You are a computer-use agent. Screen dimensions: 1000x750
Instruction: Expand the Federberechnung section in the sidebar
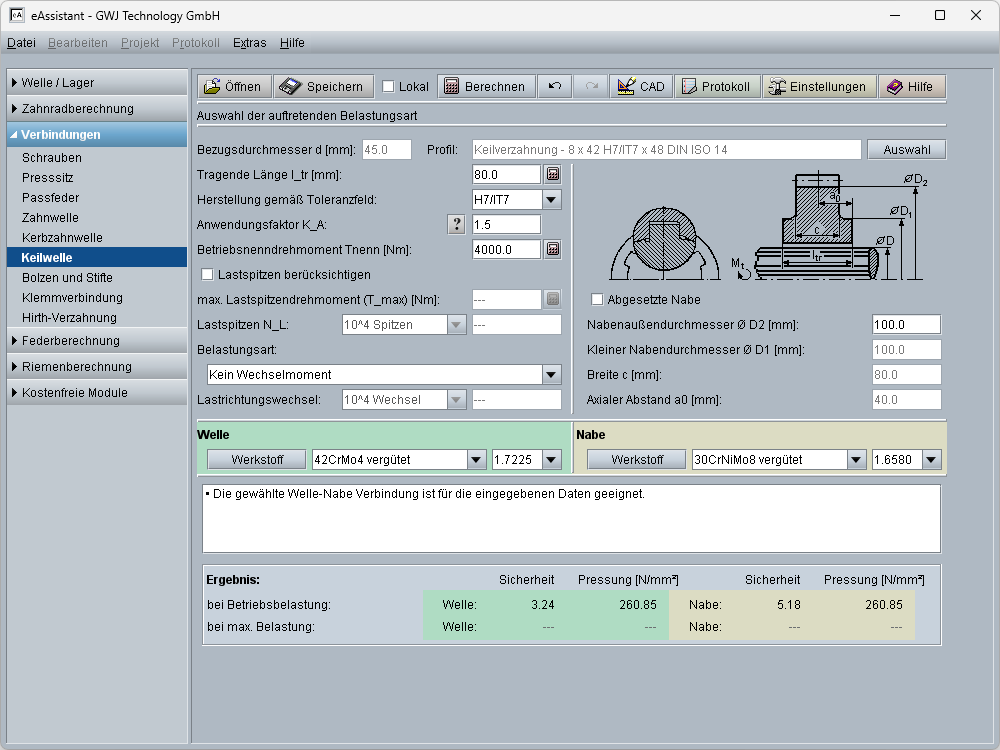click(70, 341)
